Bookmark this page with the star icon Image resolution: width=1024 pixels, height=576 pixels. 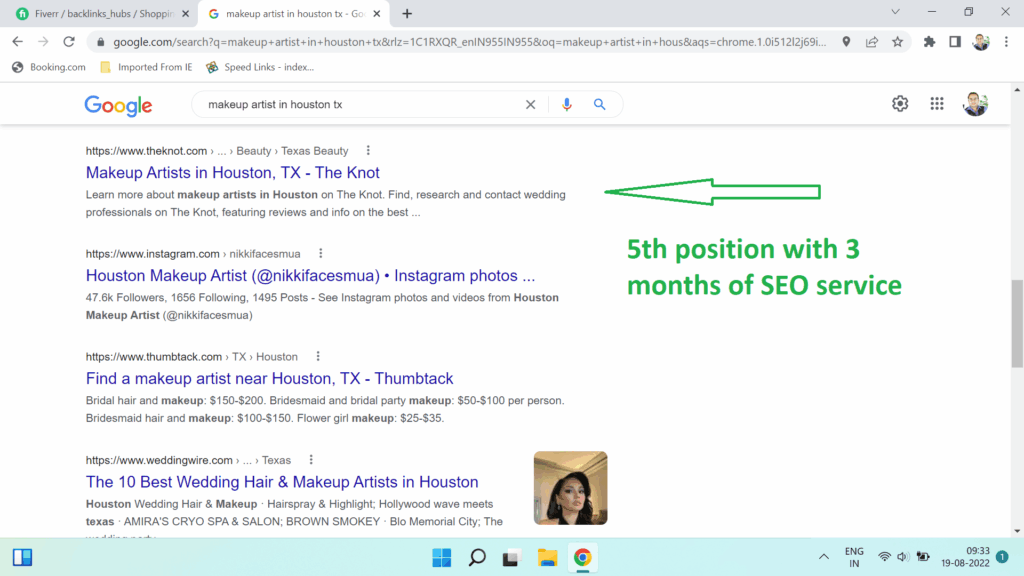[898, 42]
